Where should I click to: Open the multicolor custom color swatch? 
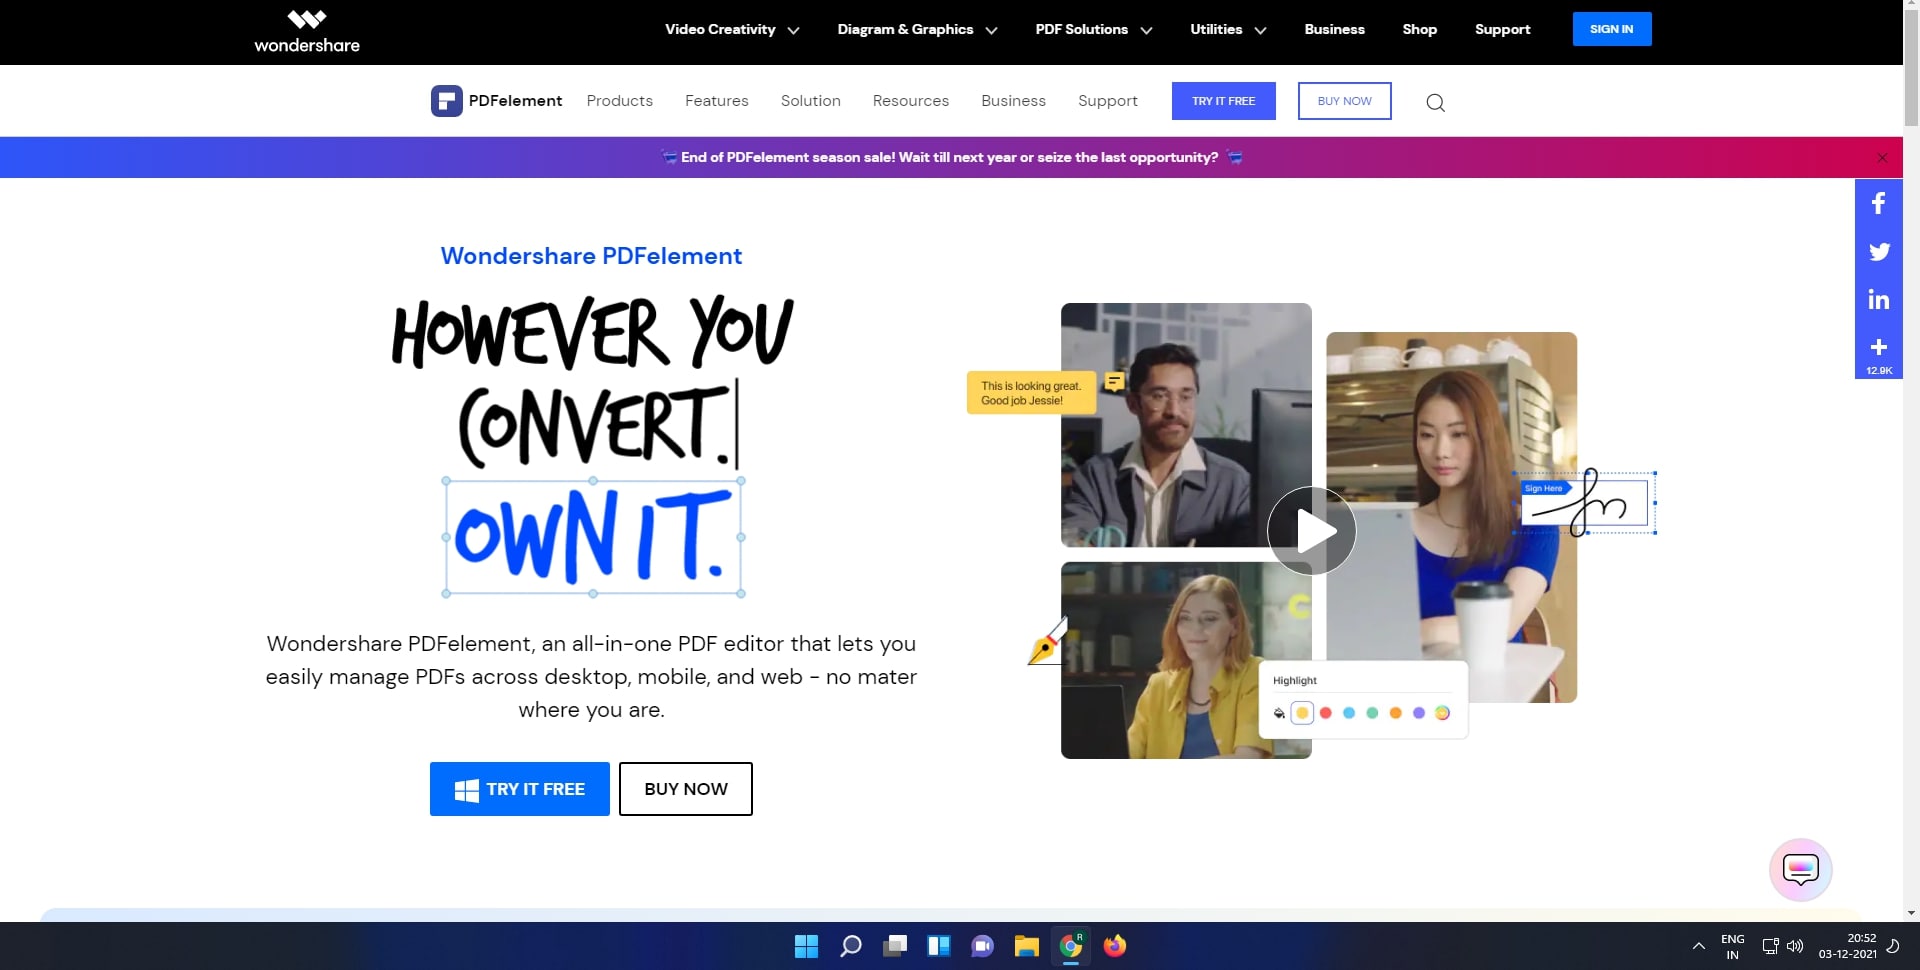(x=1442, y=713)
